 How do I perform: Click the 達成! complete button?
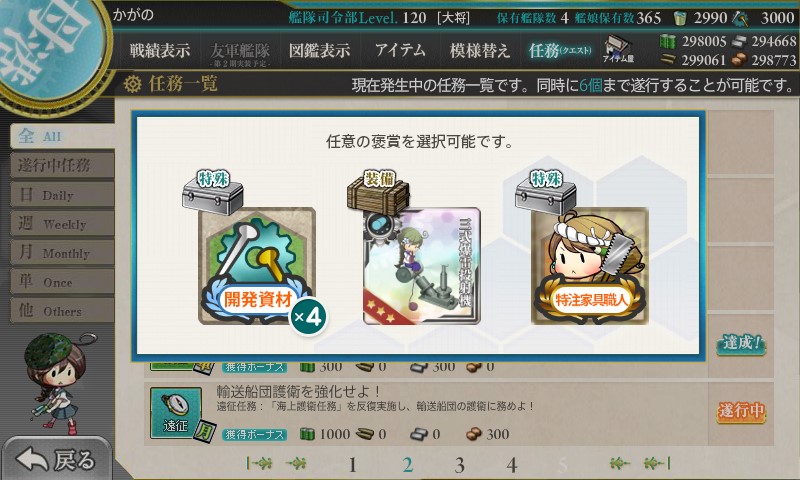point(741,343)
